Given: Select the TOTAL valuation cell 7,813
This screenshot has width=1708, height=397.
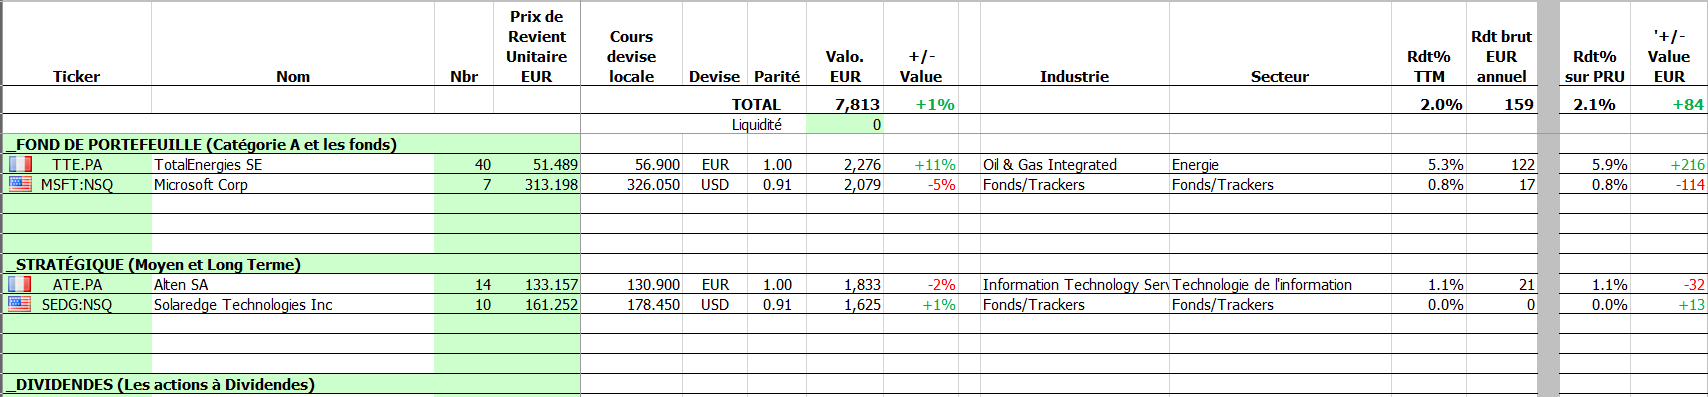Looking at the screenshot, I should 844,104.
